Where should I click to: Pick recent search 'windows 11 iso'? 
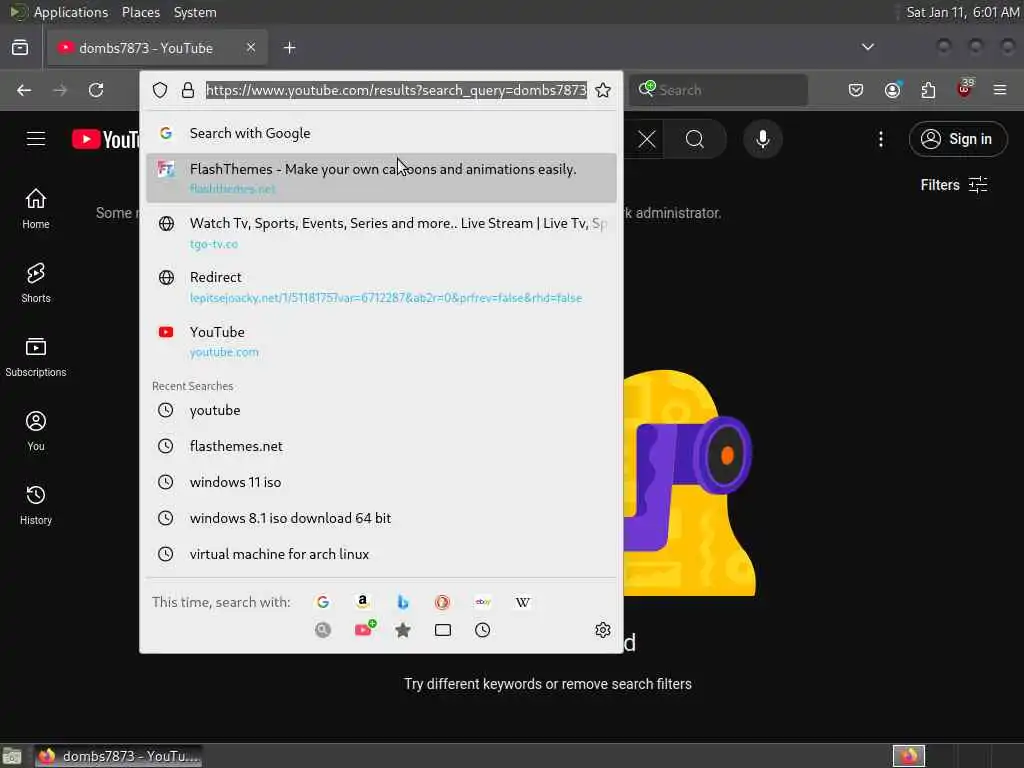pyautogui.click(x=381, y=482)
